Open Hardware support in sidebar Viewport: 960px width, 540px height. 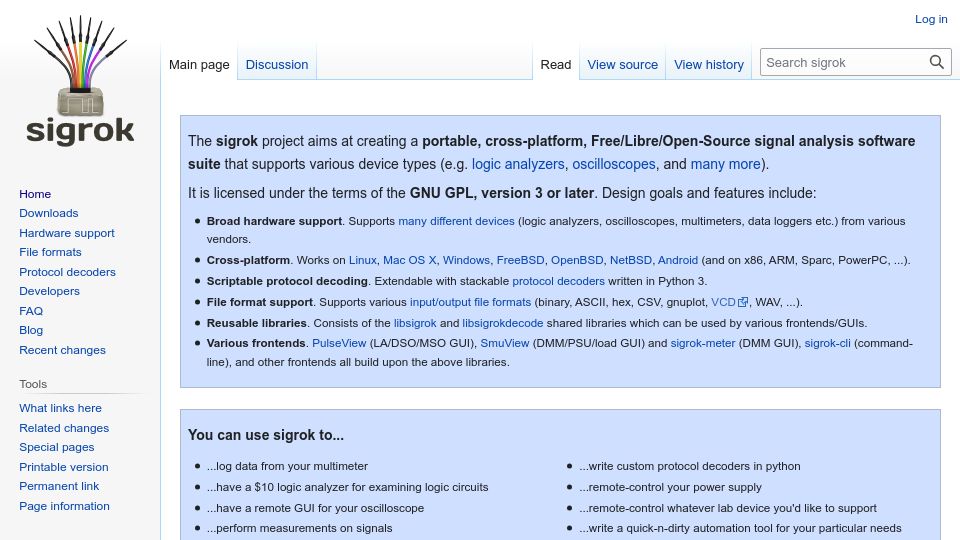[67, 233]
